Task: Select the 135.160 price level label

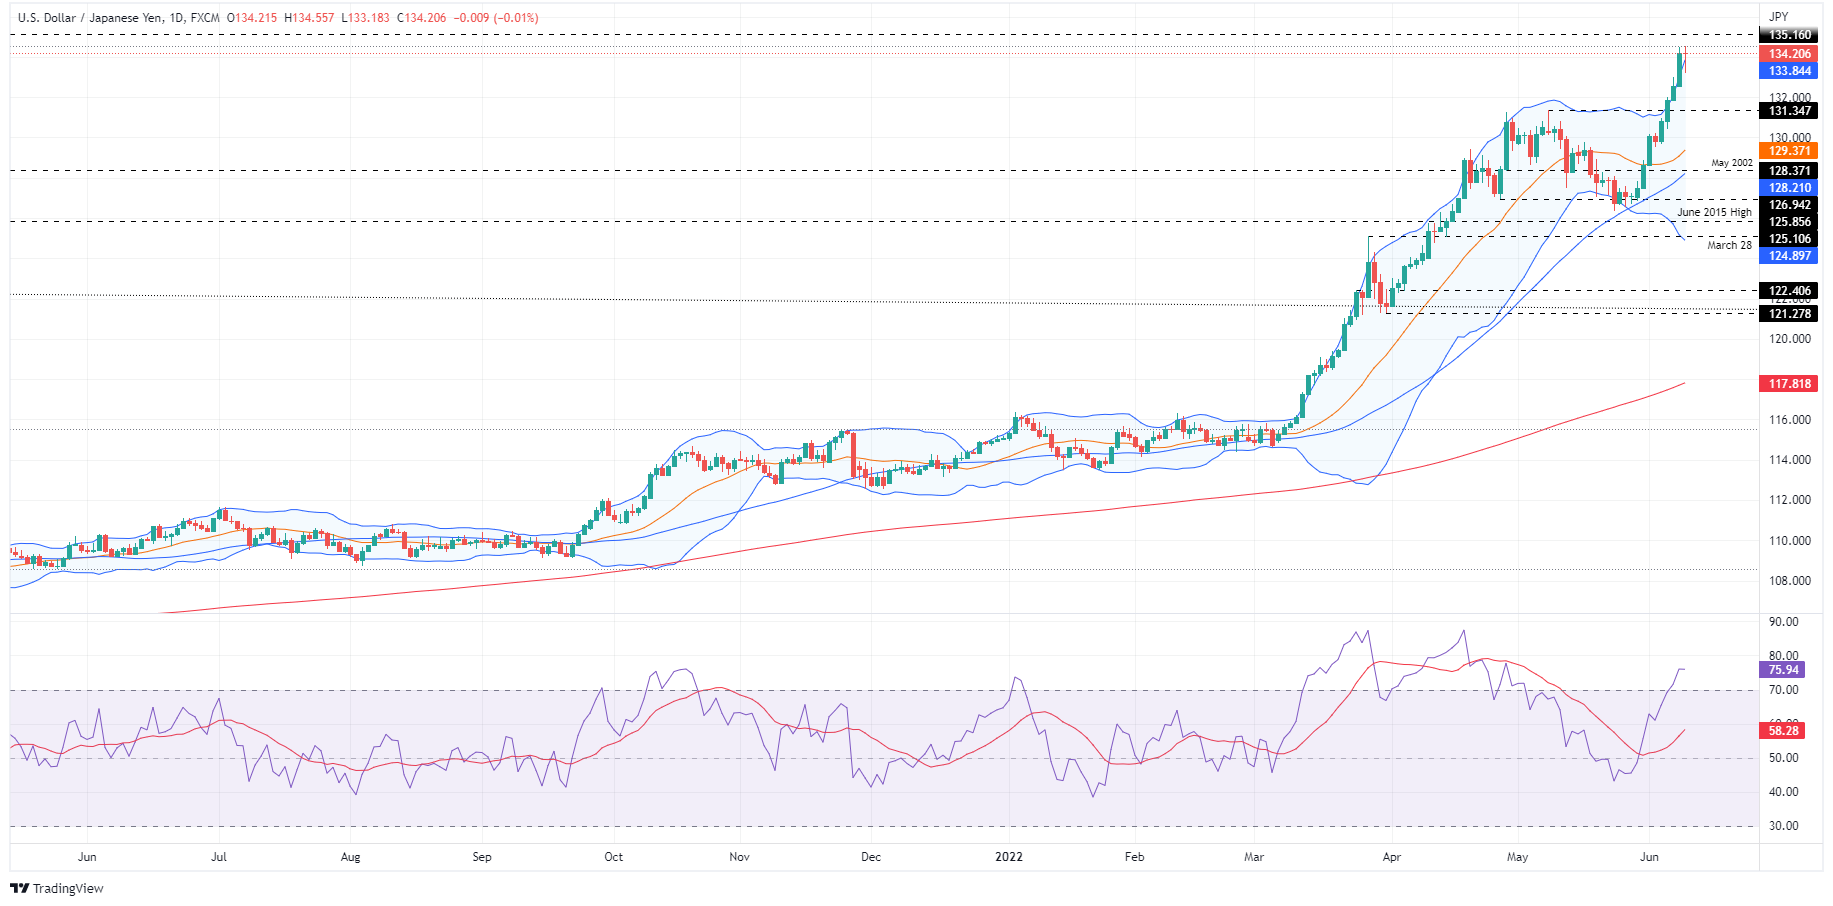Action: point(1788,35)
